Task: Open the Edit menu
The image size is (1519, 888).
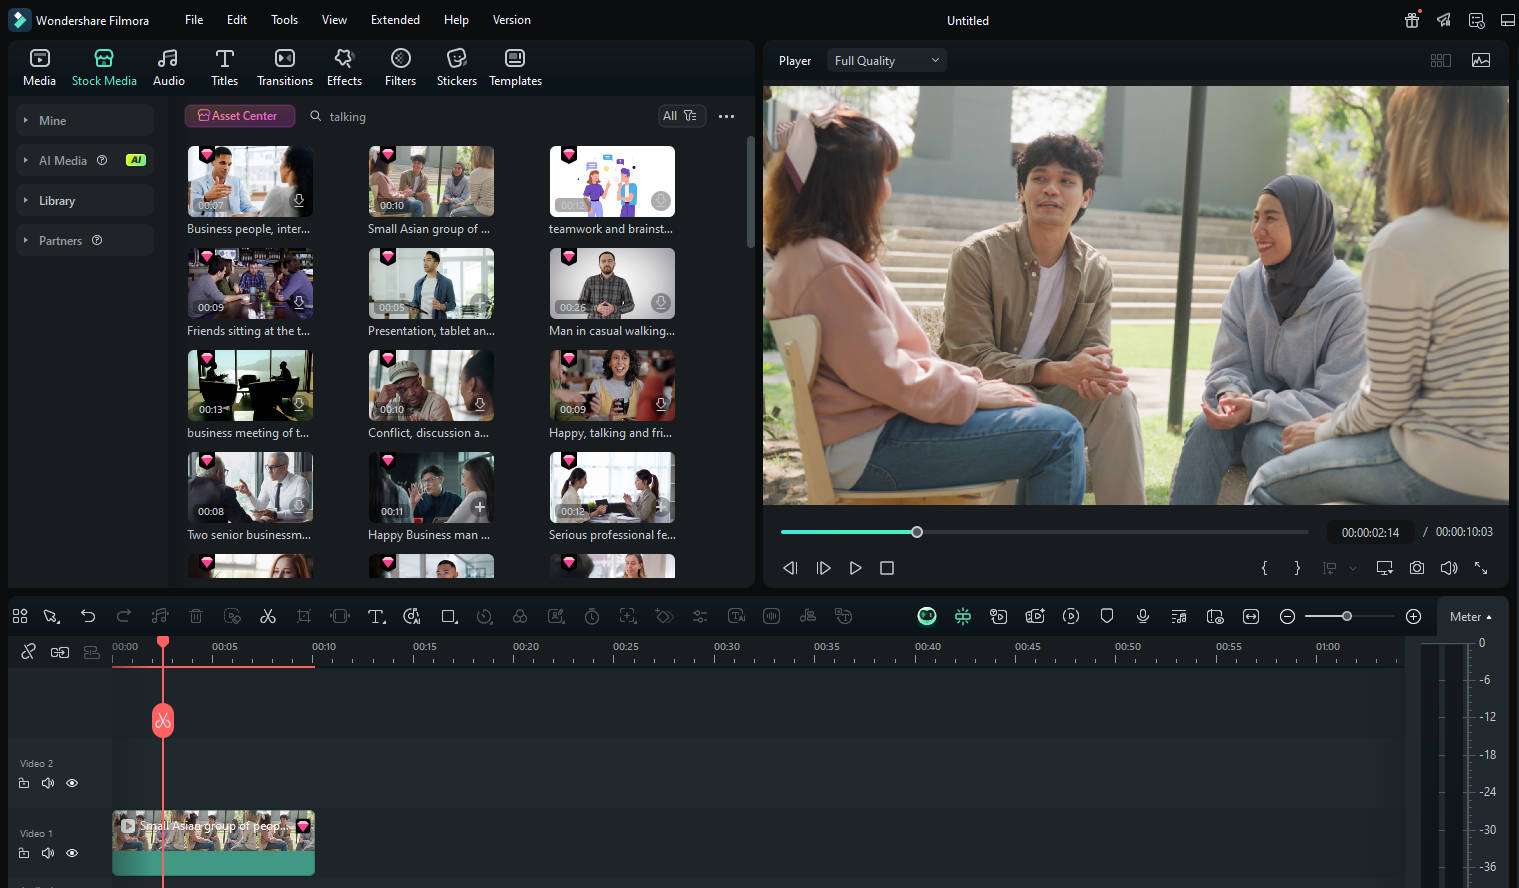Action: point(237,20)
